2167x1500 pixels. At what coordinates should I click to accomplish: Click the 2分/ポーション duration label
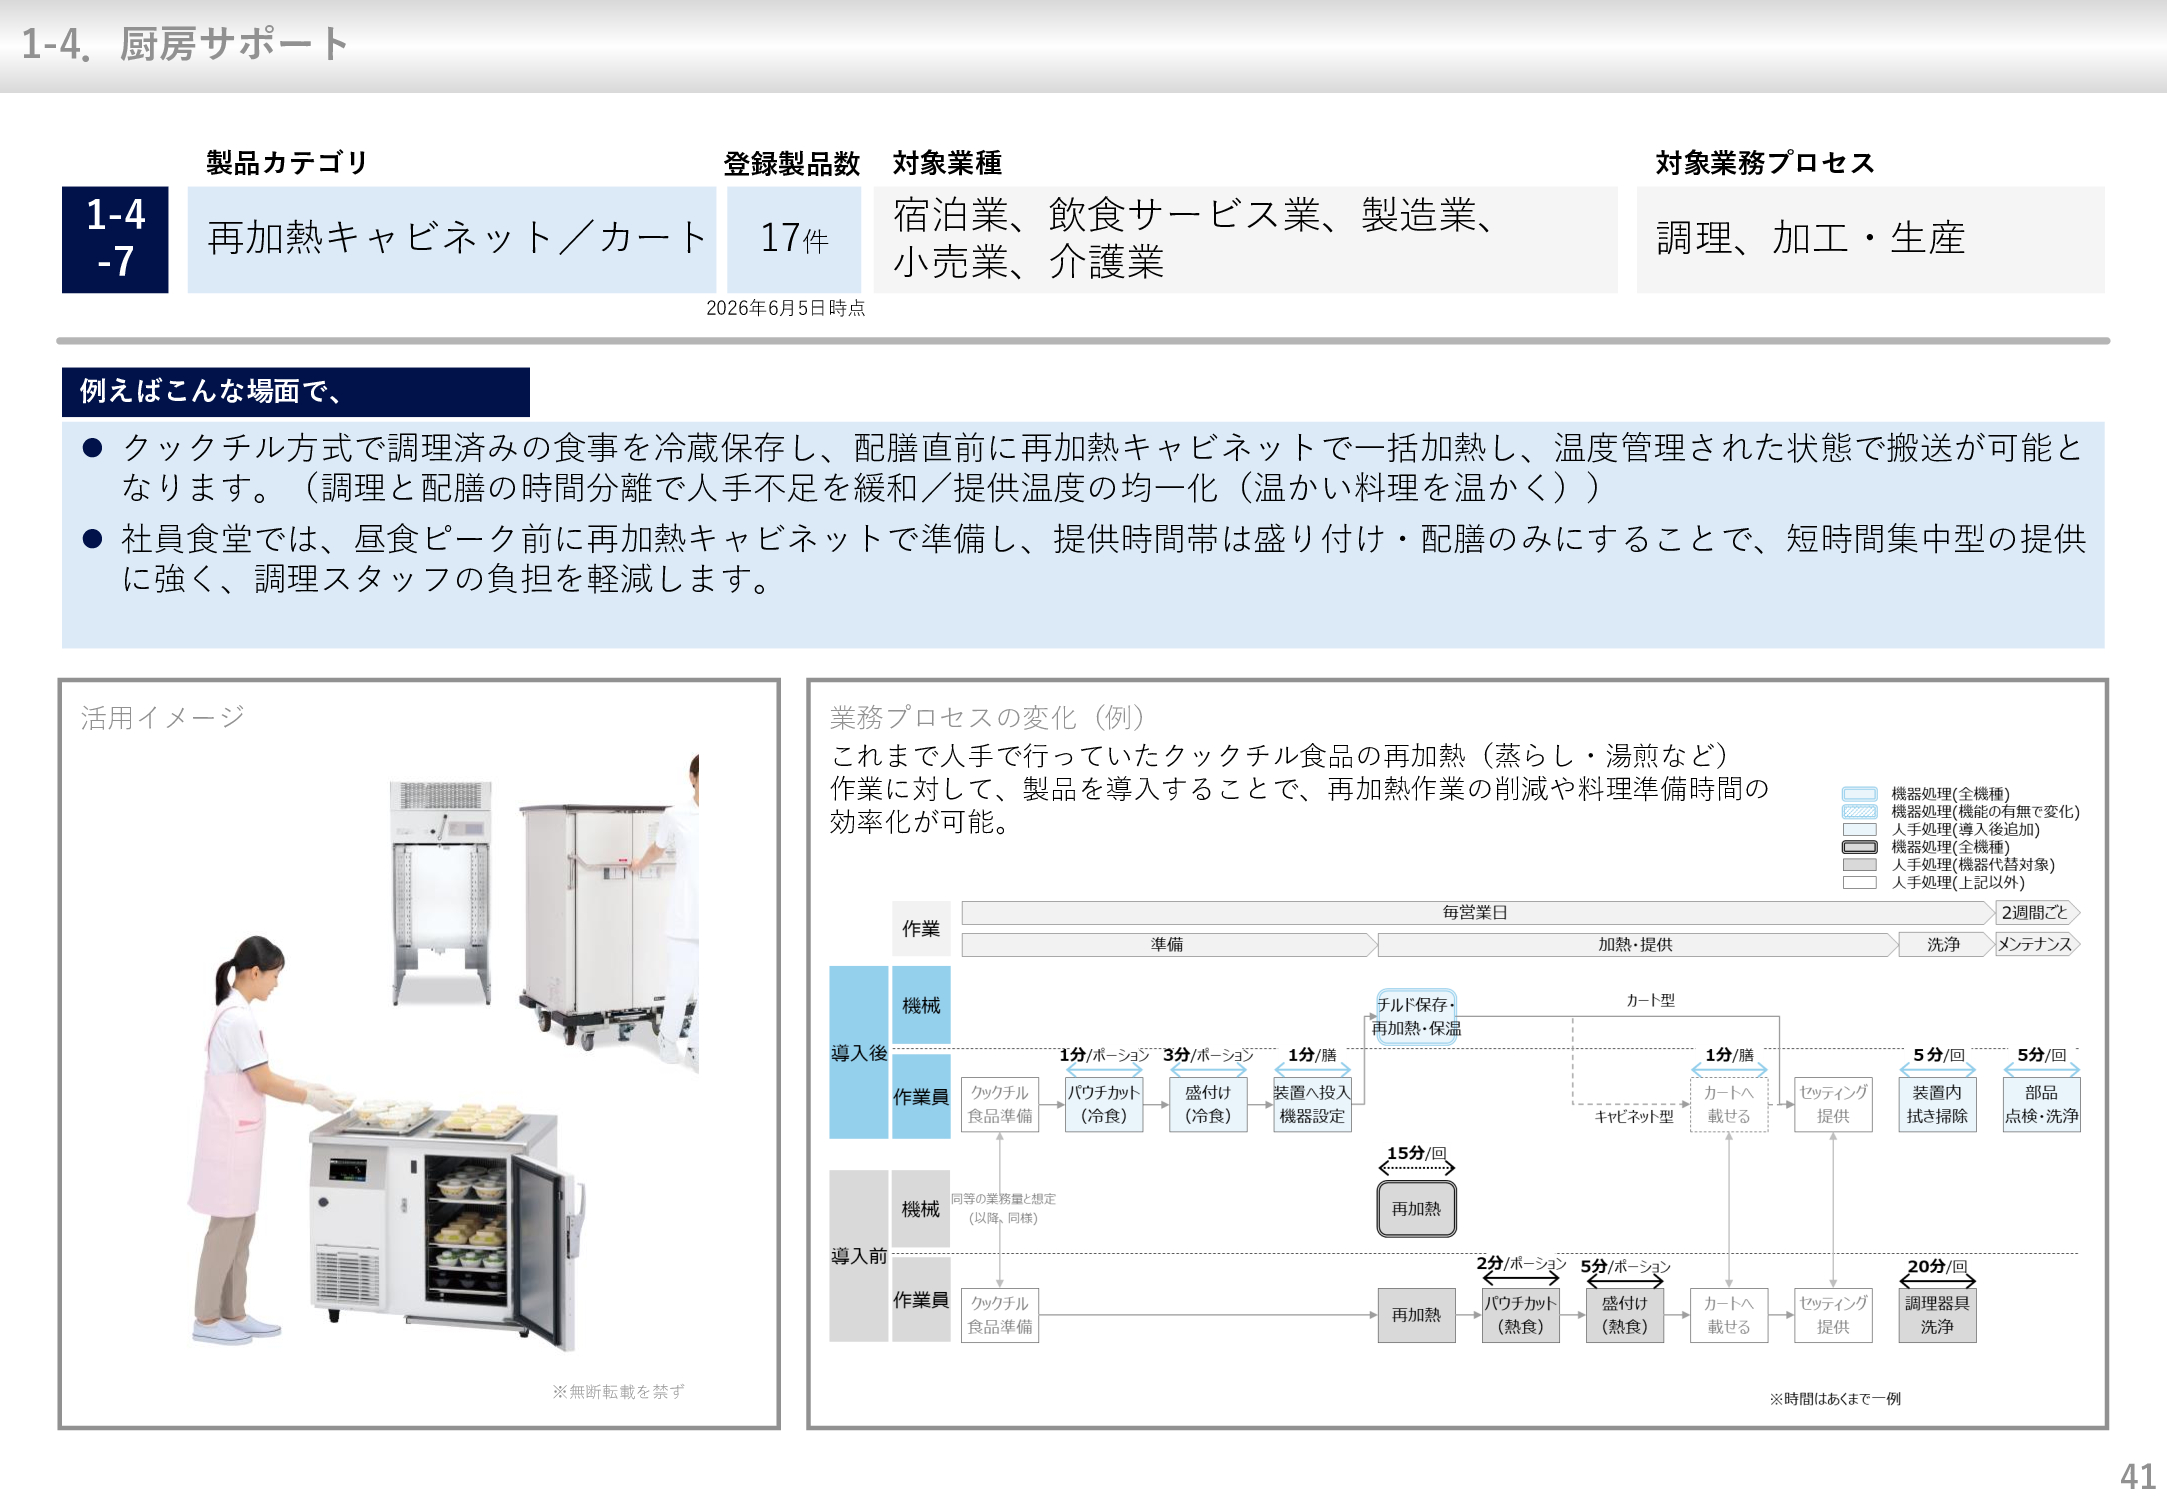click(1521, 1263)
